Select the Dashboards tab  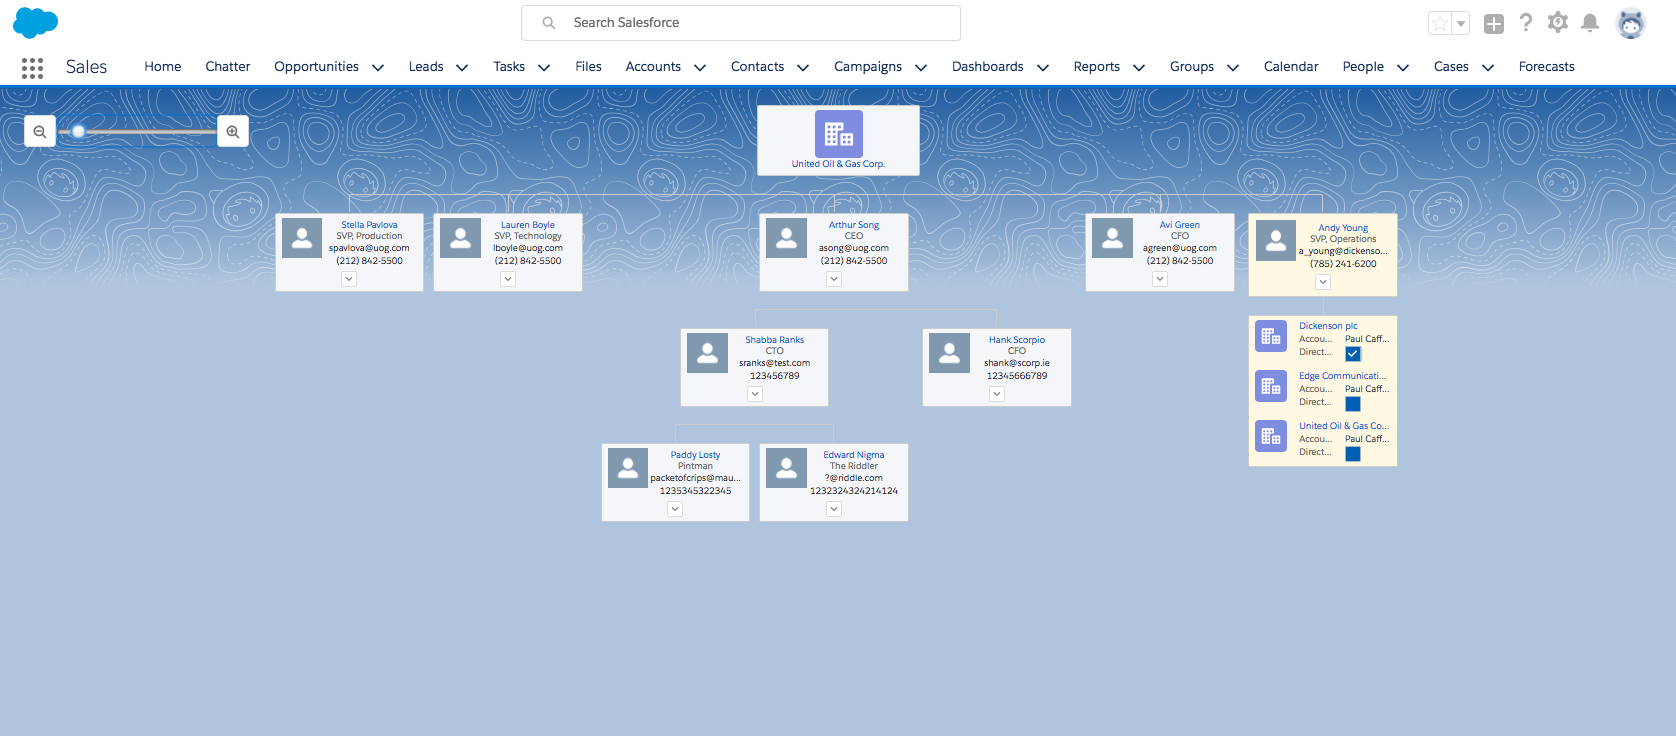pos(987,66)
